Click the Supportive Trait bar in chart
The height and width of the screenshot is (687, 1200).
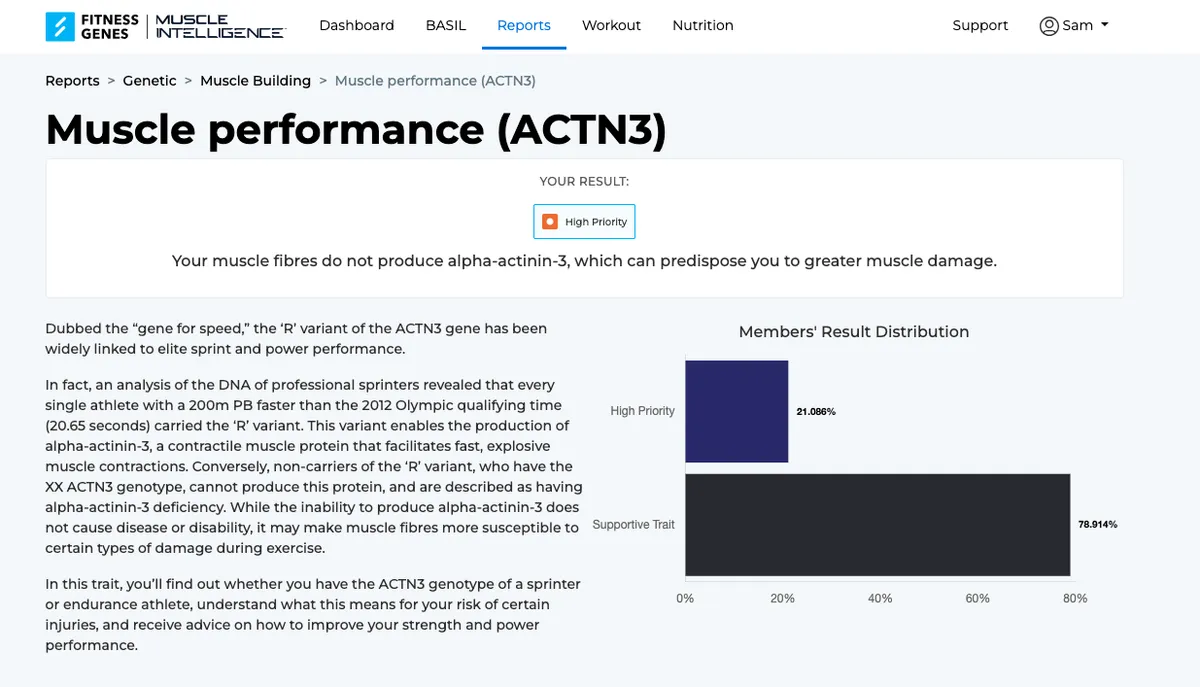click(878, 525)
